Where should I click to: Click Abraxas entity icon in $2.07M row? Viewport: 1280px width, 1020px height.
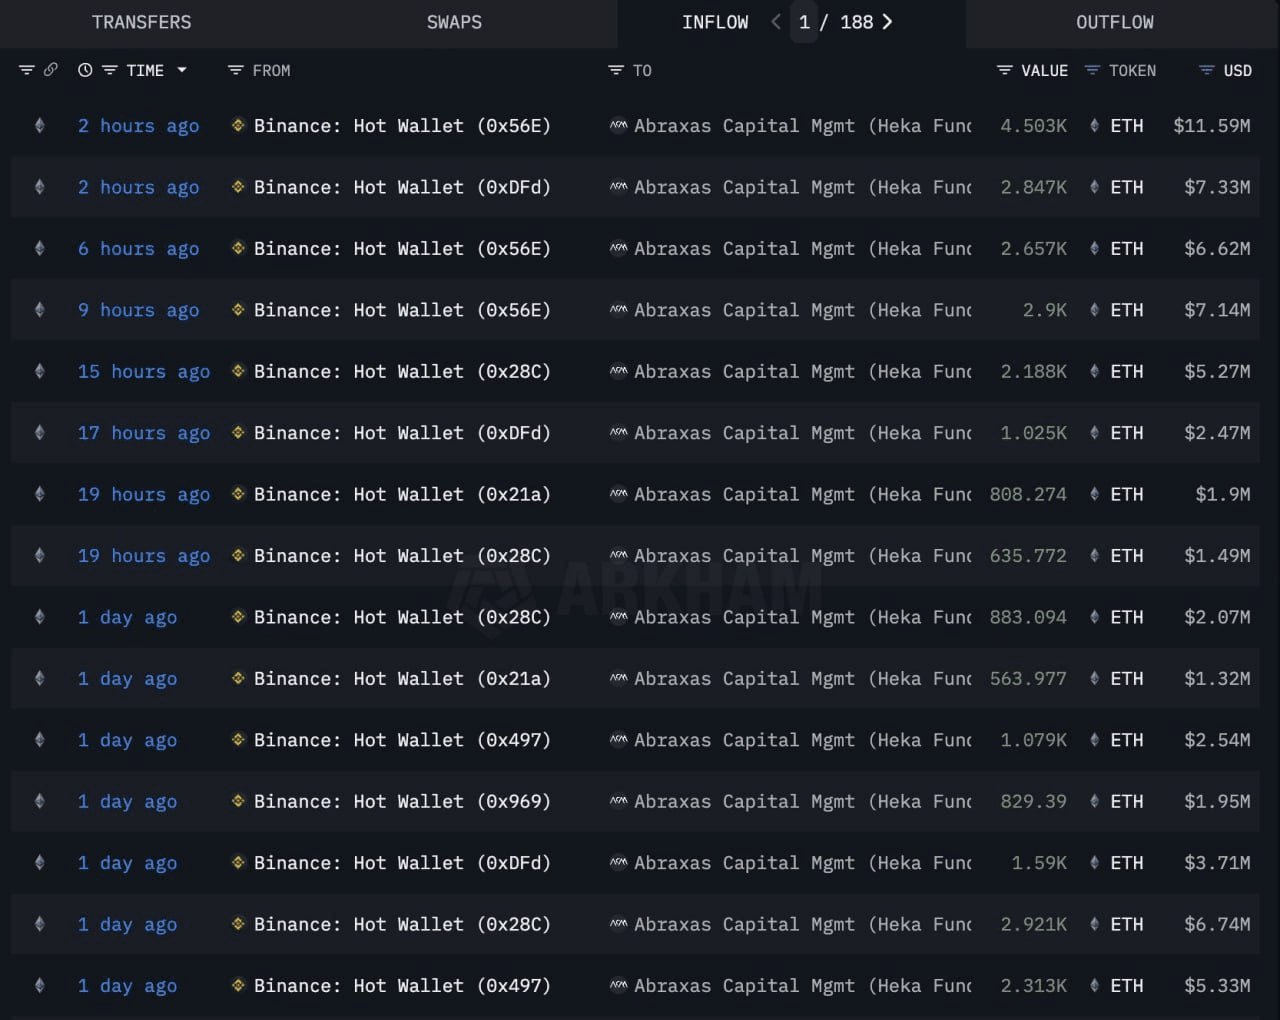(619, 617)
